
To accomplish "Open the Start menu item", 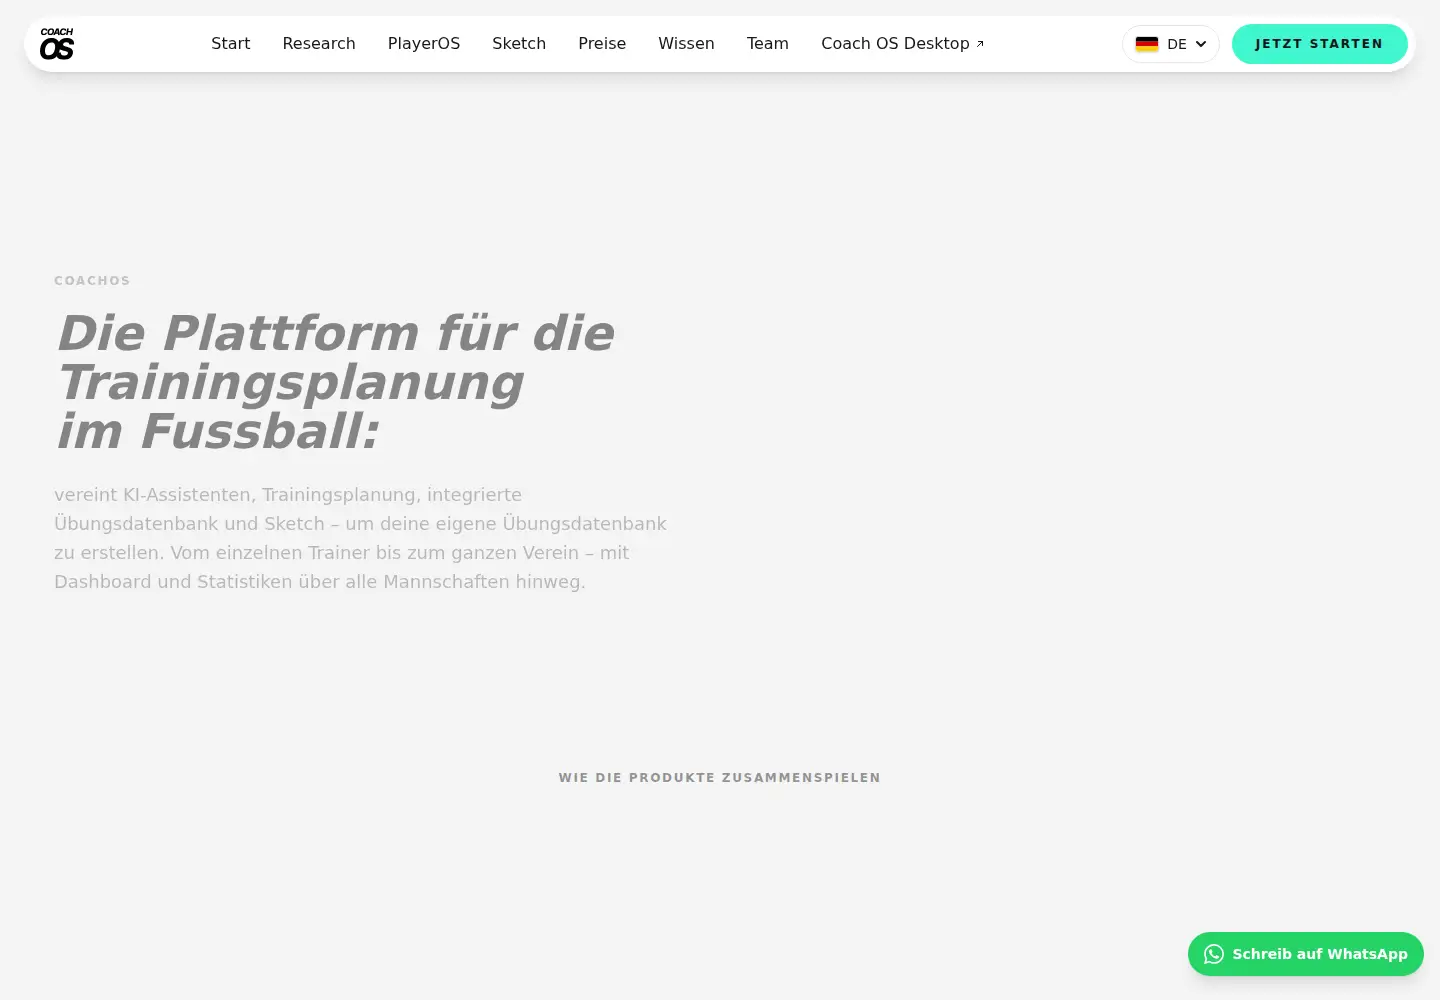I will (231, 44).
